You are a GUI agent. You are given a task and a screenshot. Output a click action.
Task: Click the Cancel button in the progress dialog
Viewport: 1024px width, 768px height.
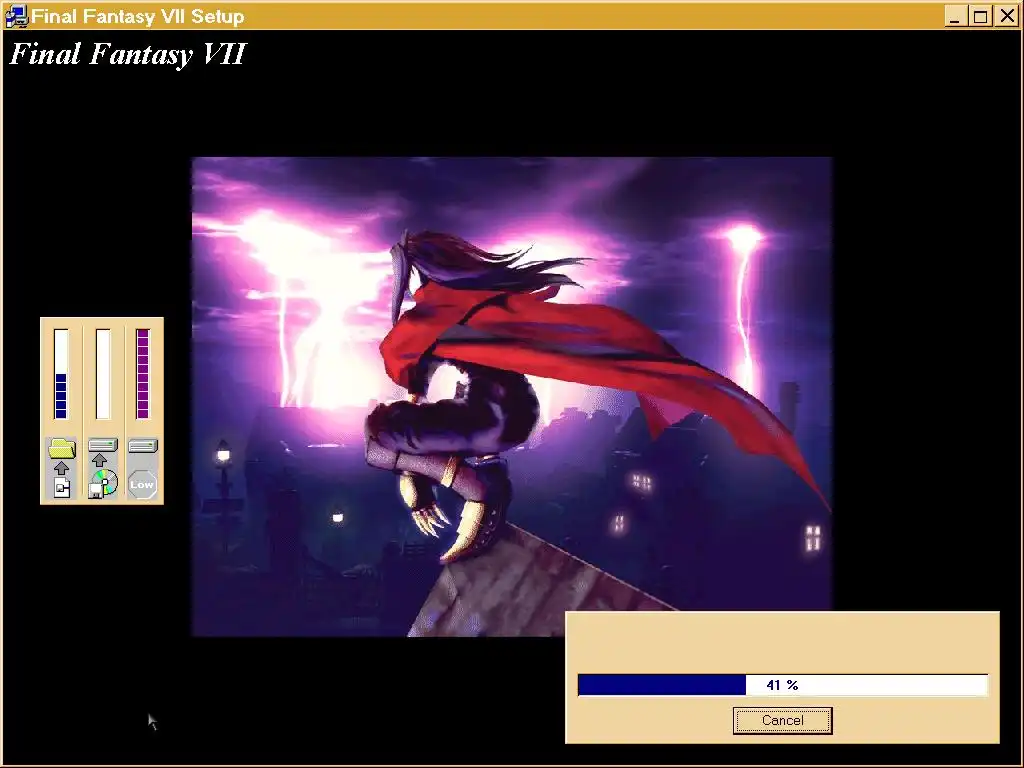[782, 720]
